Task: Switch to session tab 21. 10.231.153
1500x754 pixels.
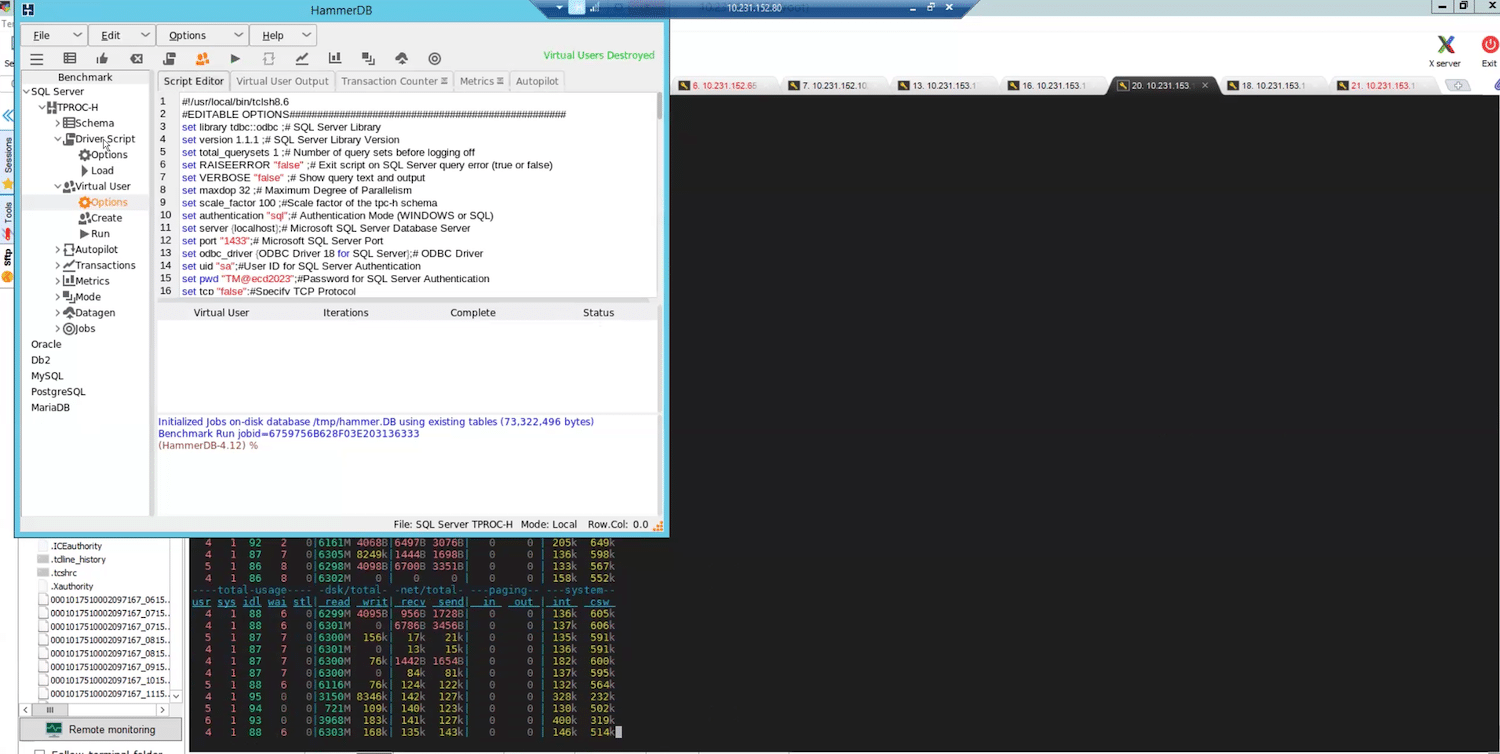Action: (1384, 86)
